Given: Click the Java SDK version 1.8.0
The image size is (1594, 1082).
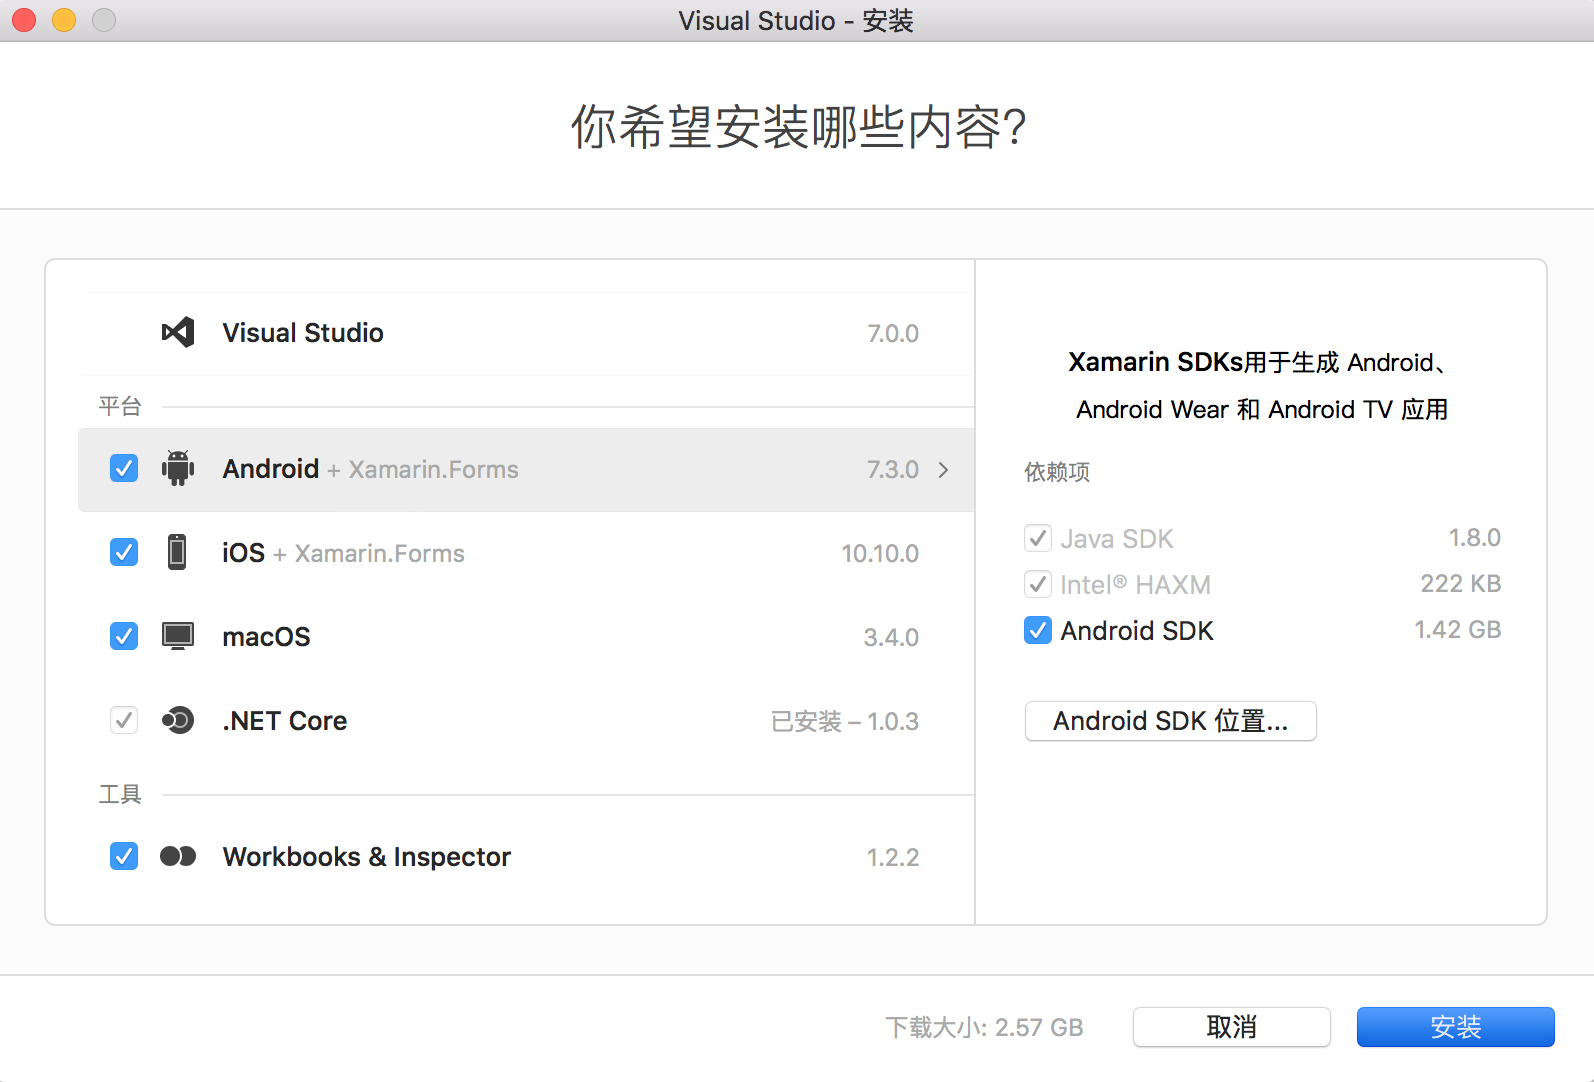Looking at the screenshot, I should 1475,538.
